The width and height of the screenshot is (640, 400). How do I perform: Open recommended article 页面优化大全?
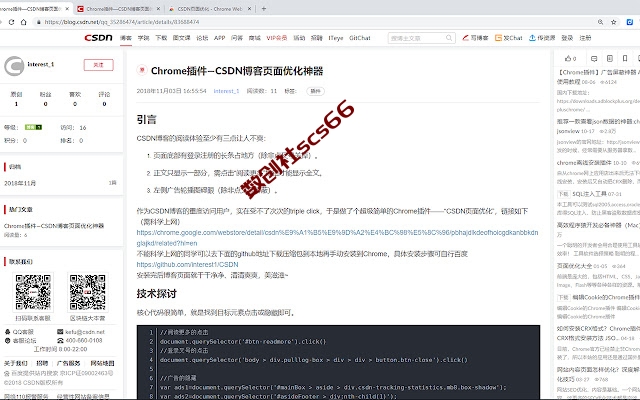(x=574, y=266)
